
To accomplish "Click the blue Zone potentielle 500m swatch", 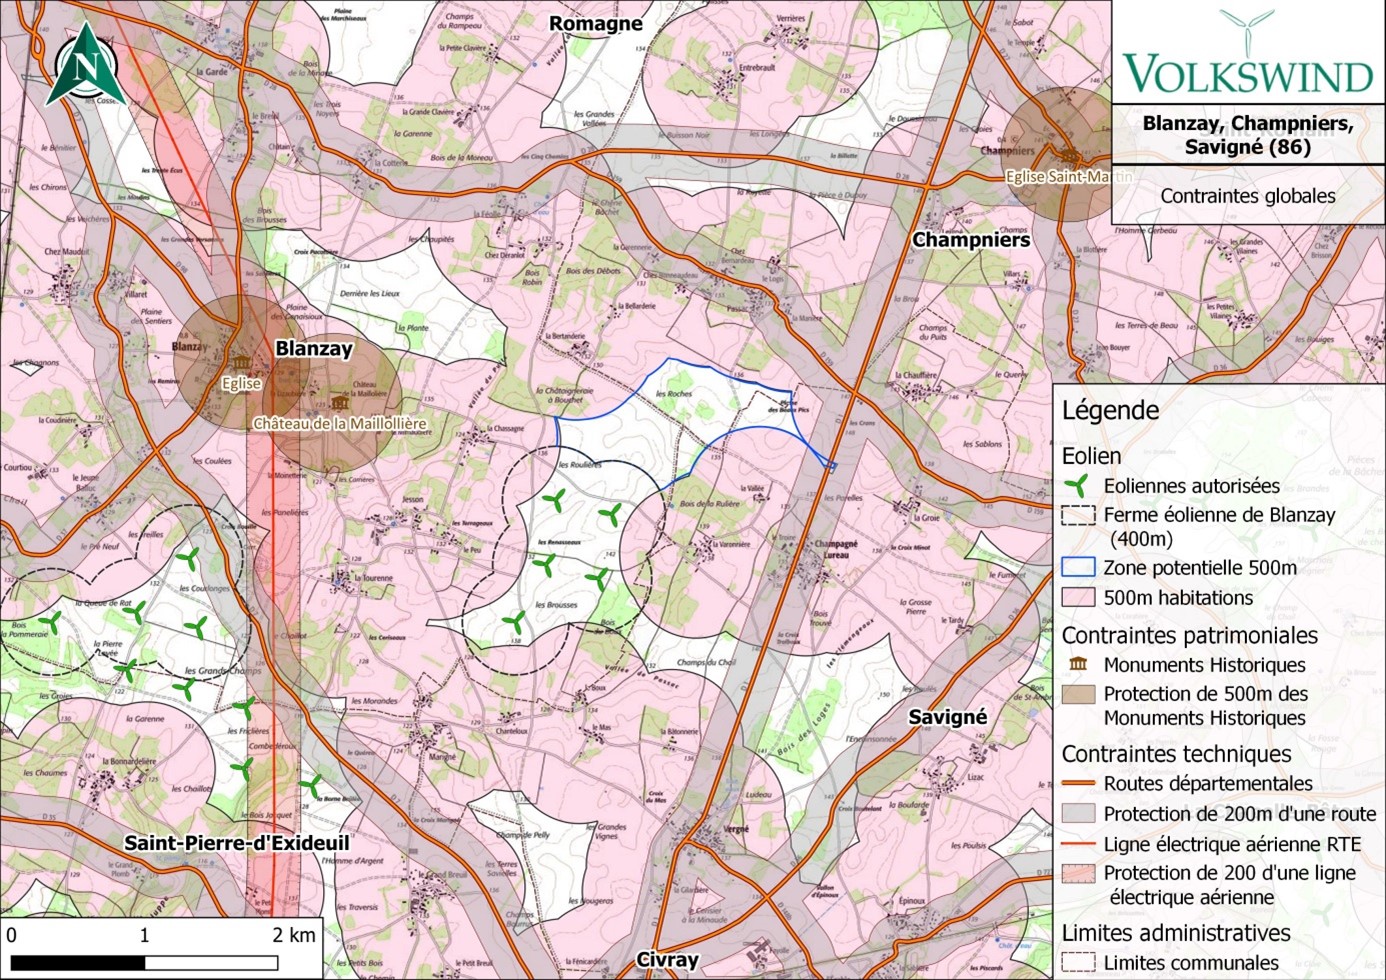I will coord(1078,567).
